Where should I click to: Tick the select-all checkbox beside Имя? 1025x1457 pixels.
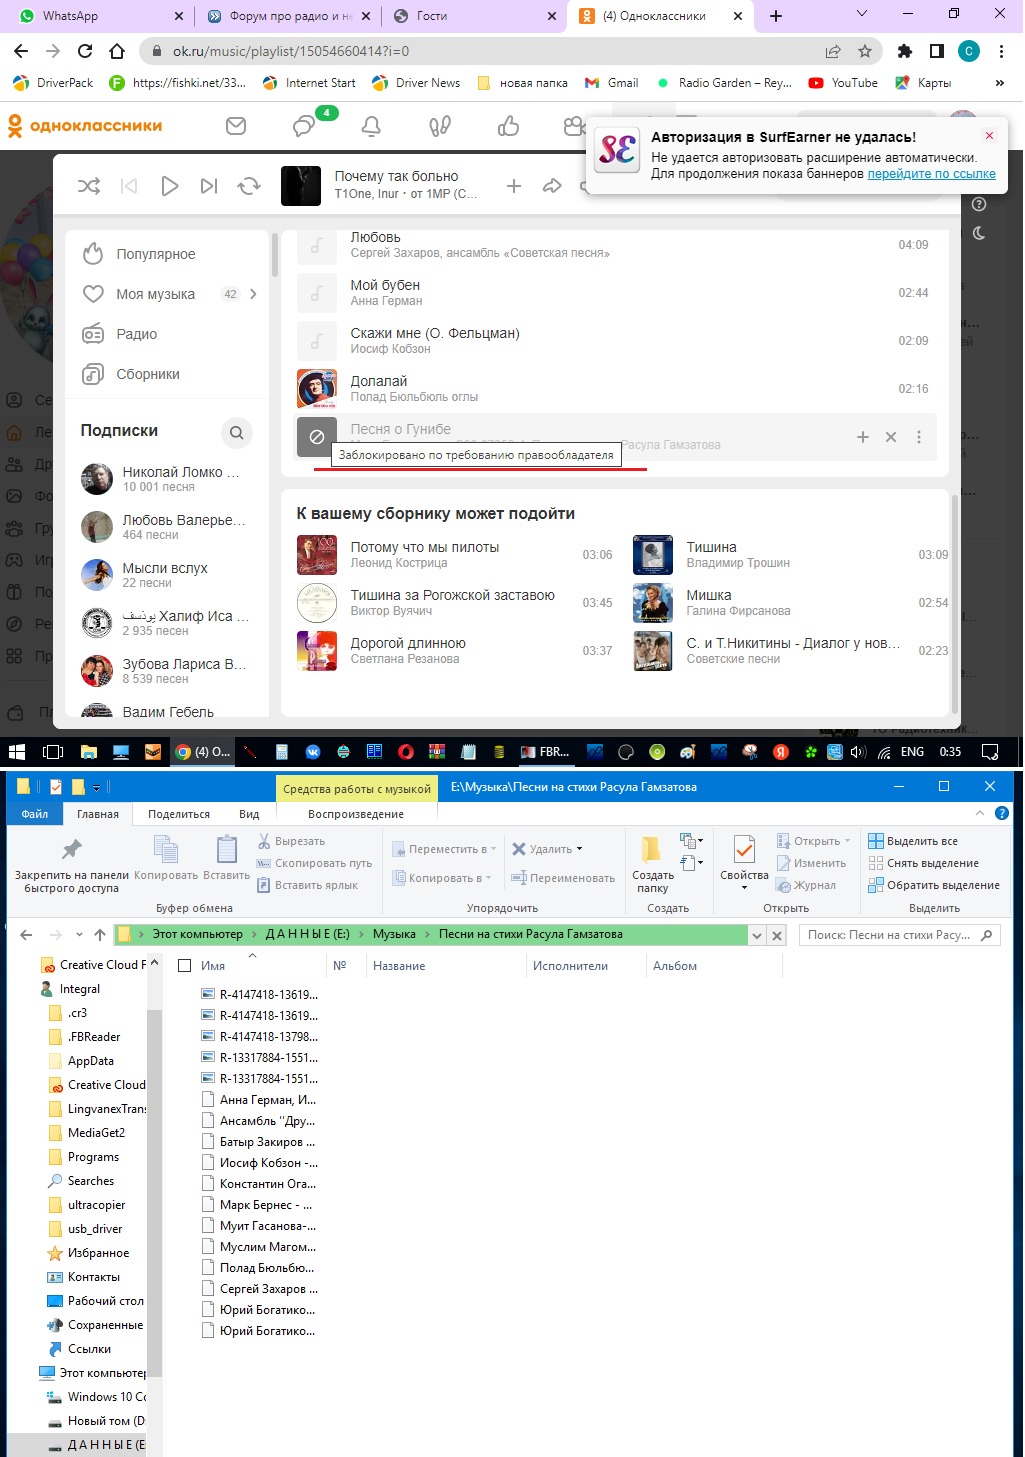[x=184, y=966]
